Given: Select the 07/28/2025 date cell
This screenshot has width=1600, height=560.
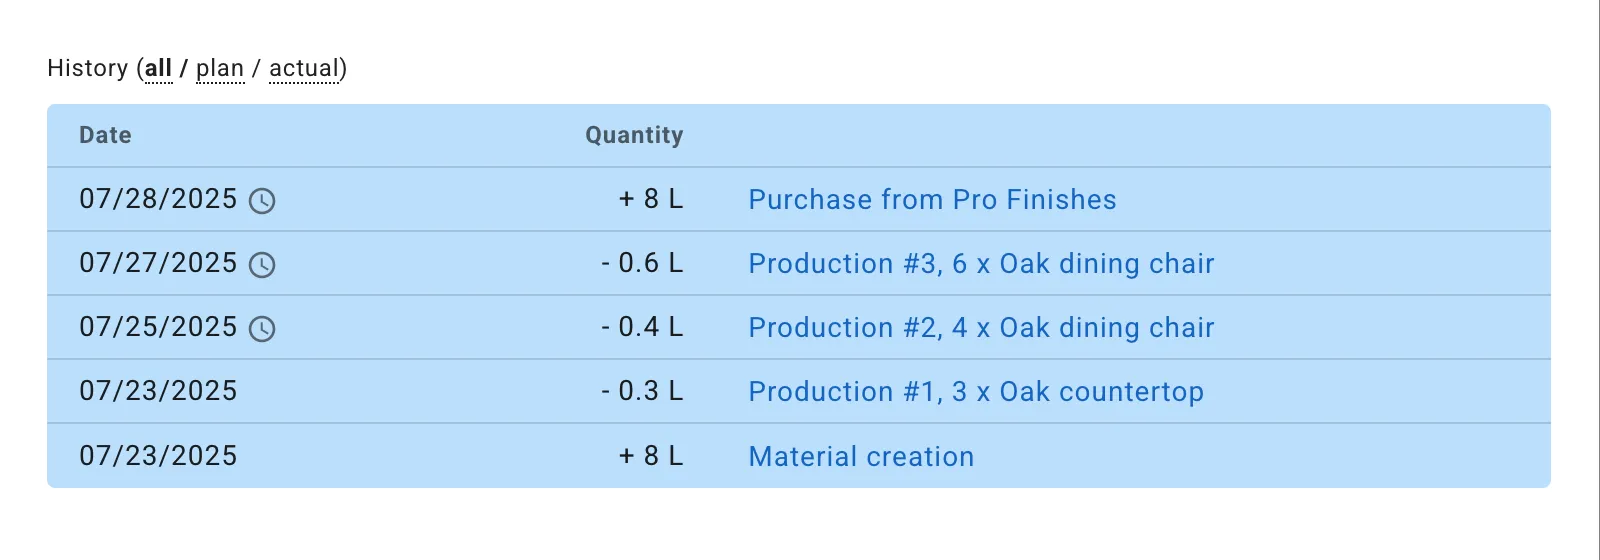Looking at the screenshot, I should tap(158, 199).
